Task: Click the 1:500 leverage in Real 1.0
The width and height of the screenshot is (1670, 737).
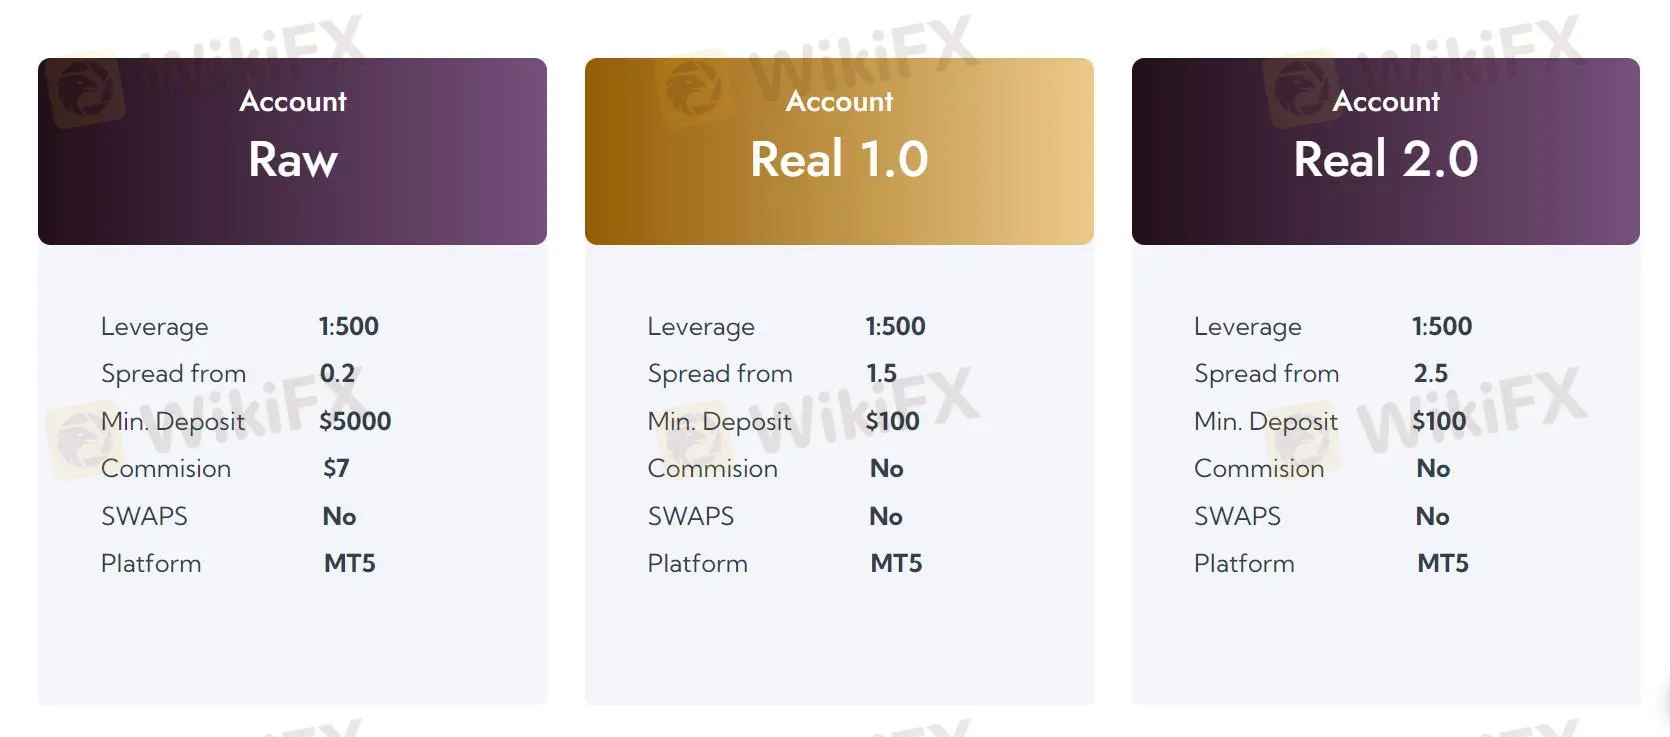Action: pos(895,326)
